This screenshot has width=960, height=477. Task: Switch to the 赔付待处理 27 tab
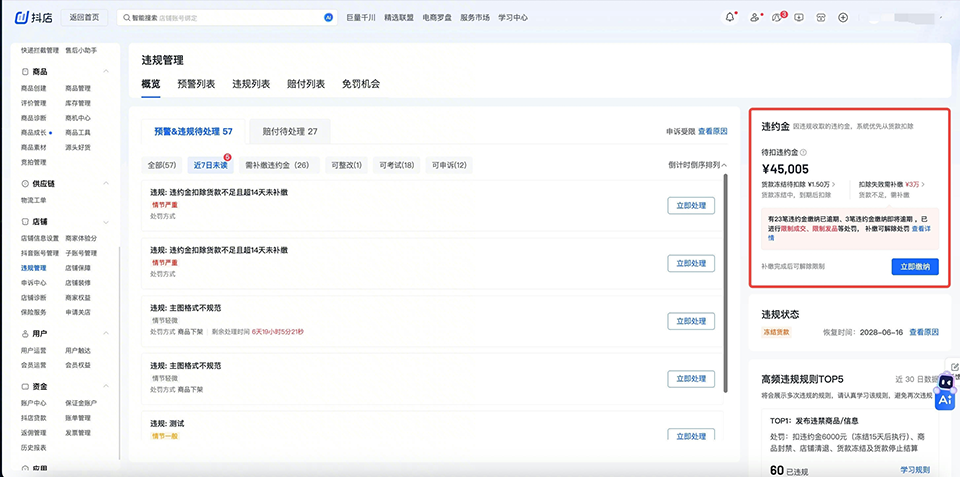coord(289,131)
